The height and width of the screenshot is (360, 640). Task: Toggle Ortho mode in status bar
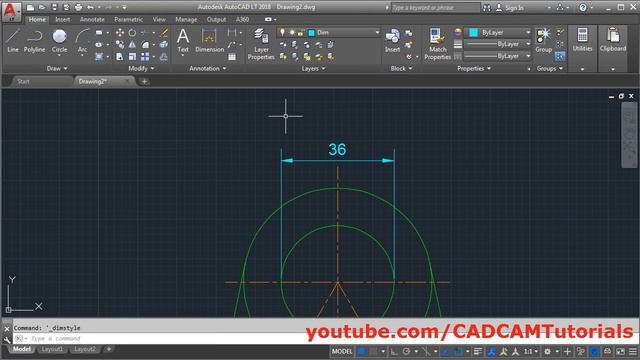[x=394, y=351]
